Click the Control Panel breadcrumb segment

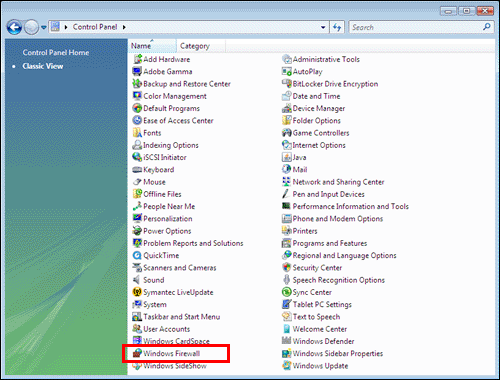pyautogui.click(x=95, y=27)
